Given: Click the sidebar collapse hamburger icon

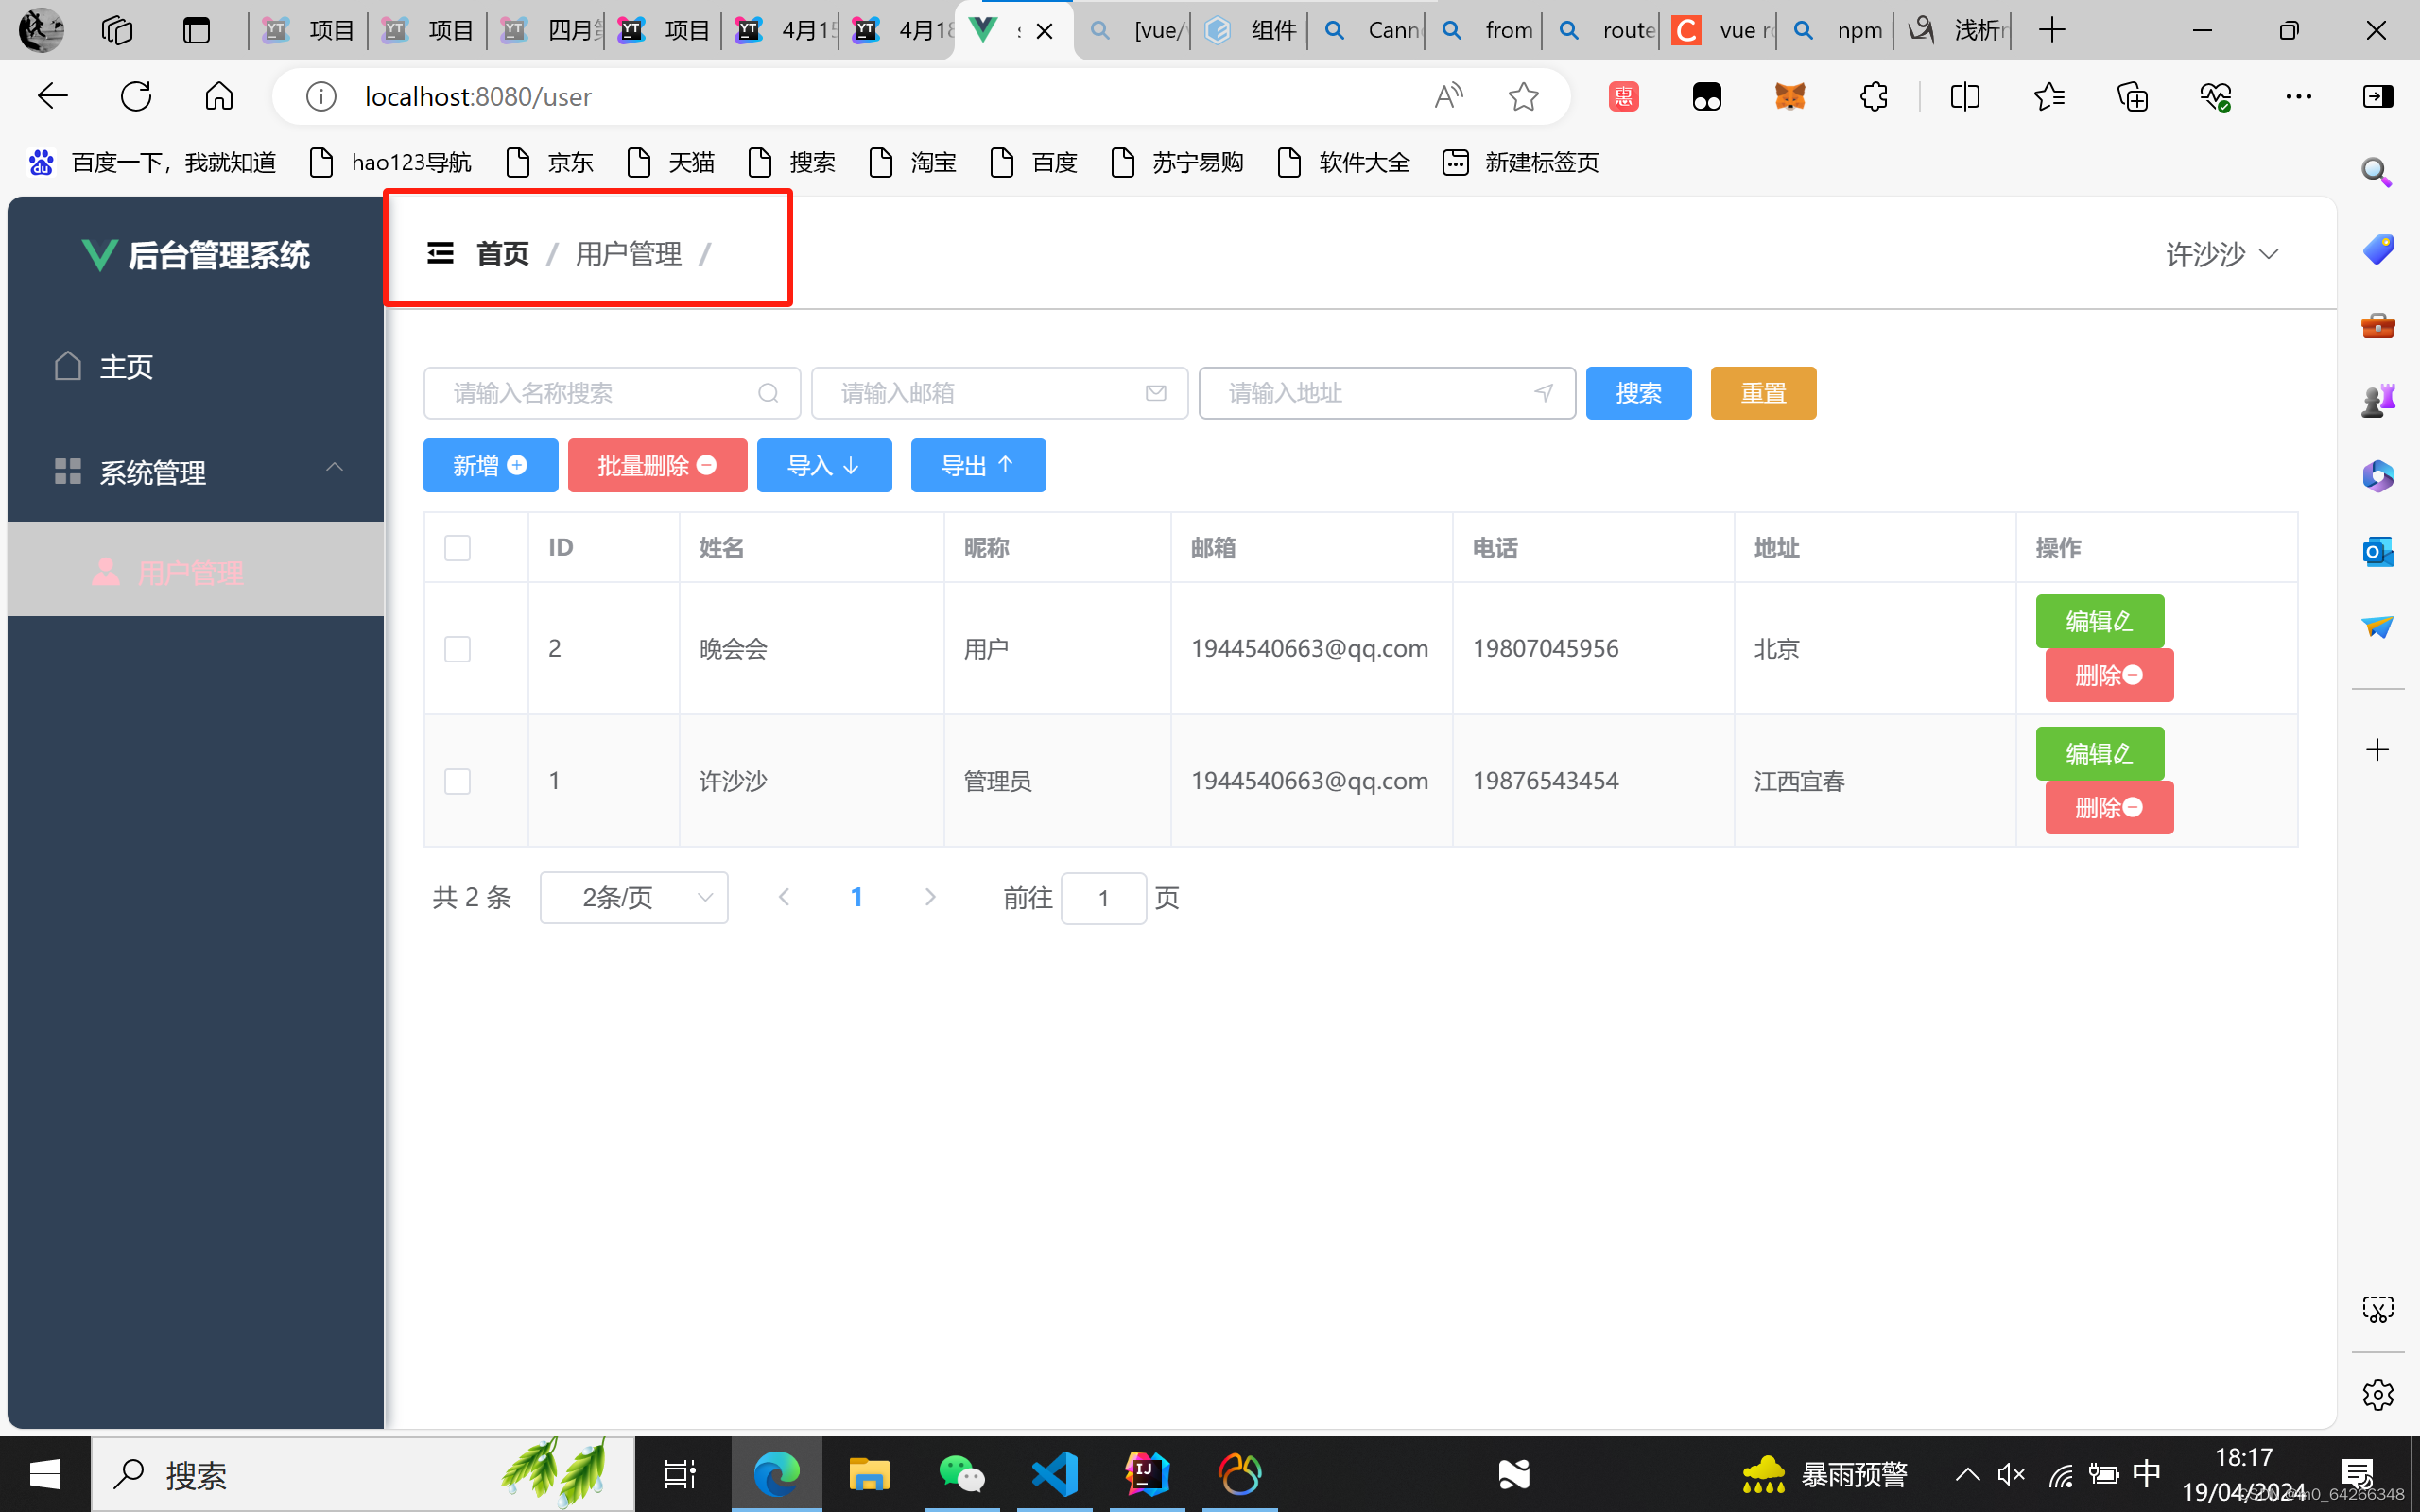Looking at the screenshot, I should click(440, 253).
